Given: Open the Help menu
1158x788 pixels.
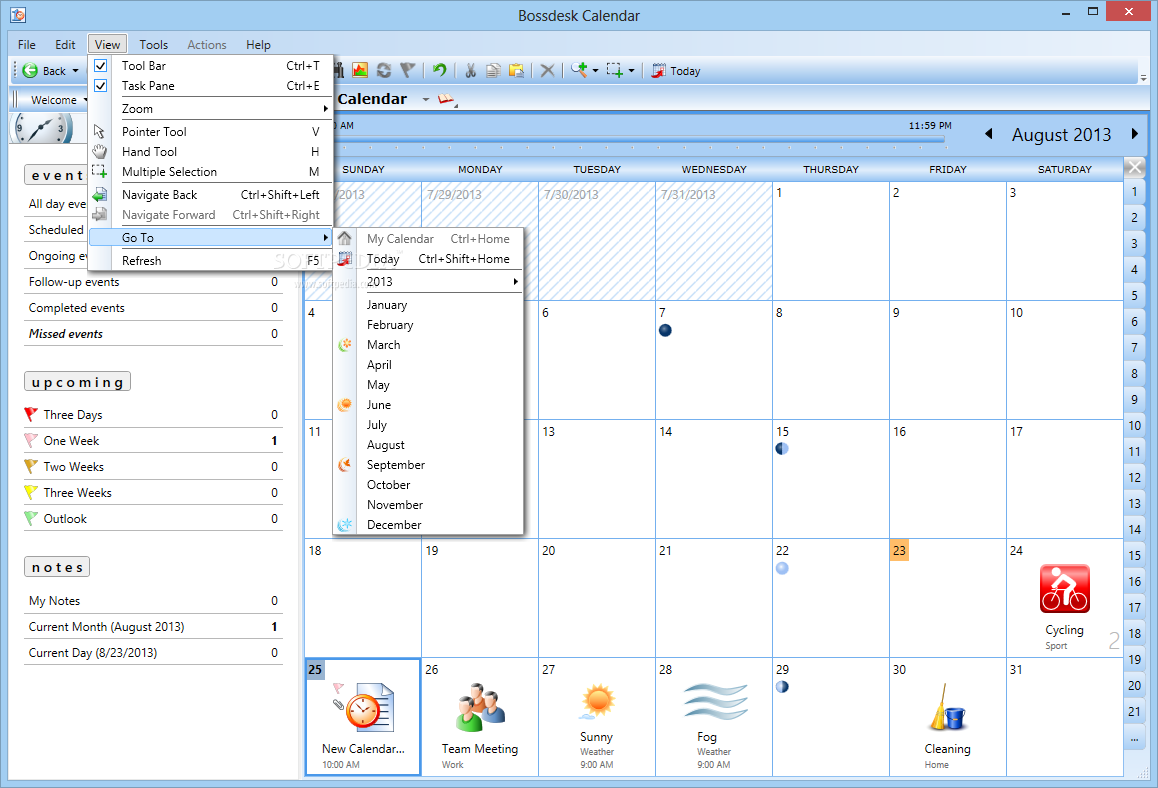Looking at the screenshot, I should coord(258,44).
